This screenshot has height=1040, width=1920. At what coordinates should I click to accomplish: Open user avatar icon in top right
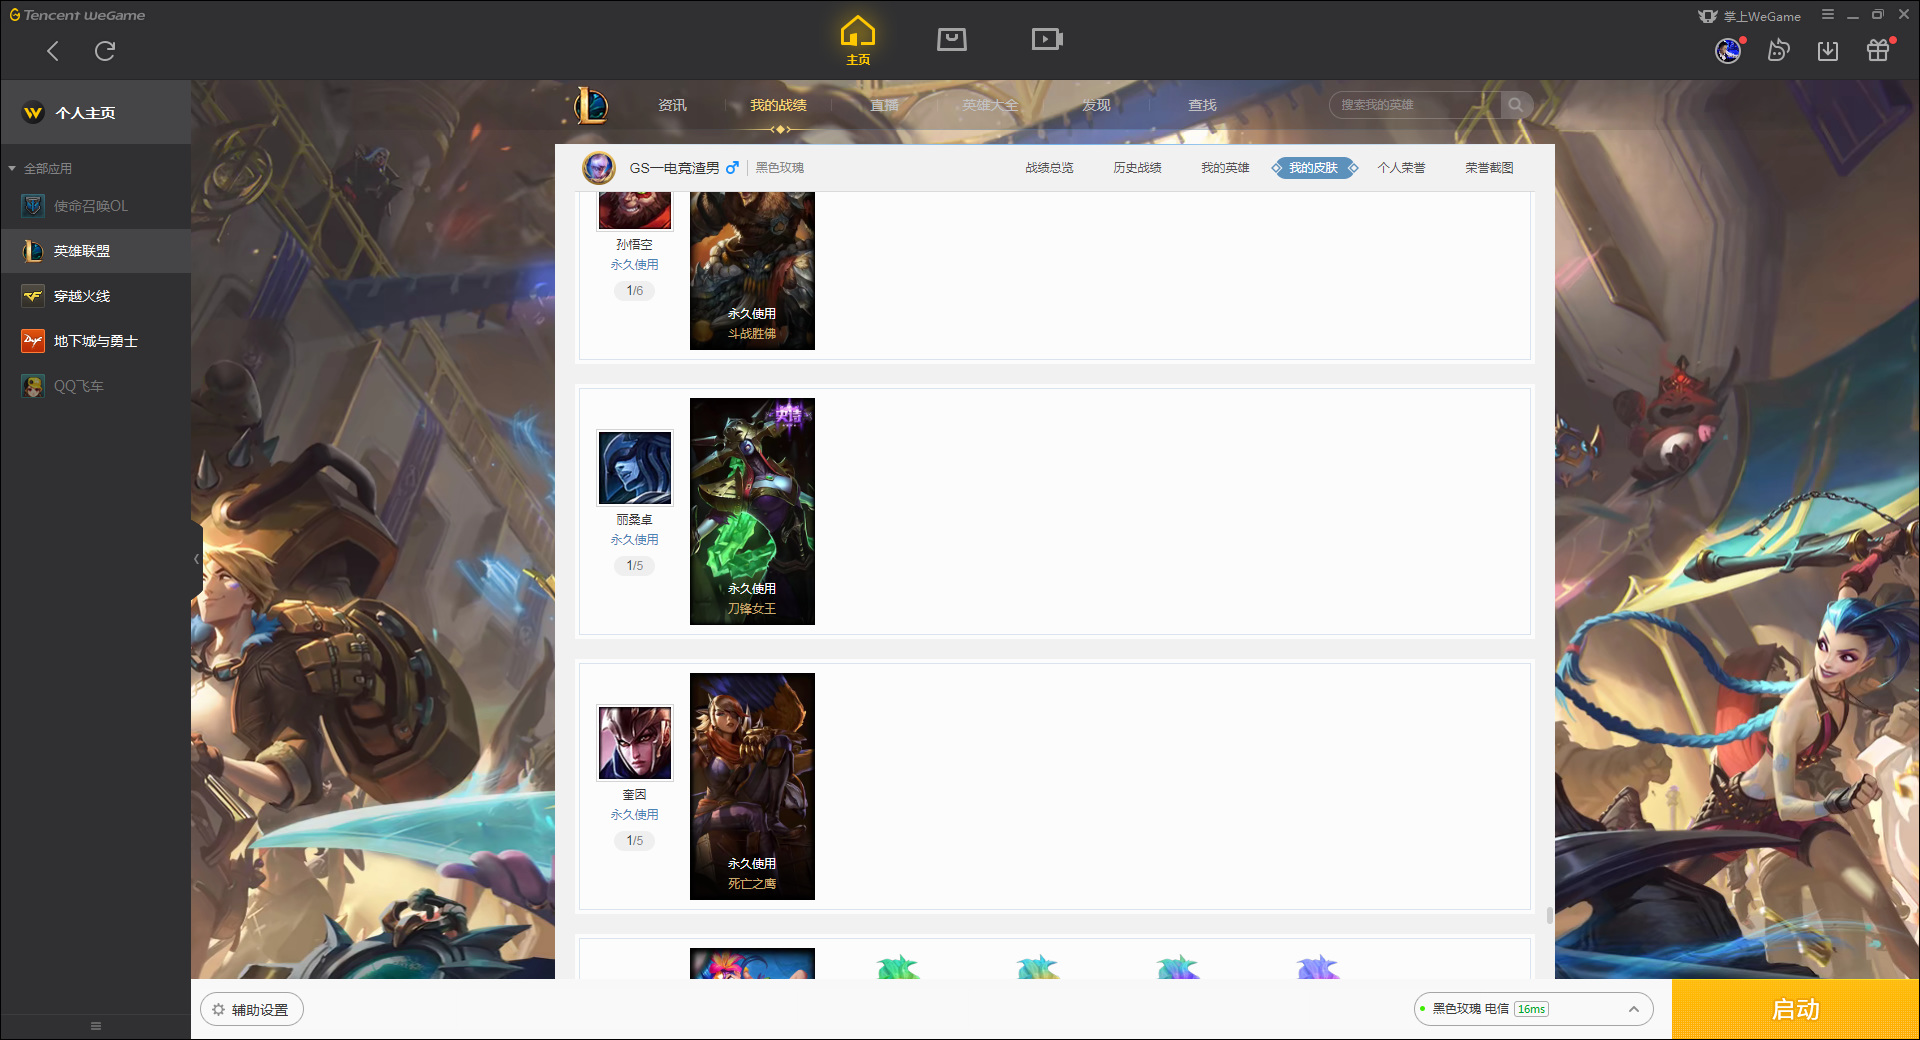[1728, 50]
